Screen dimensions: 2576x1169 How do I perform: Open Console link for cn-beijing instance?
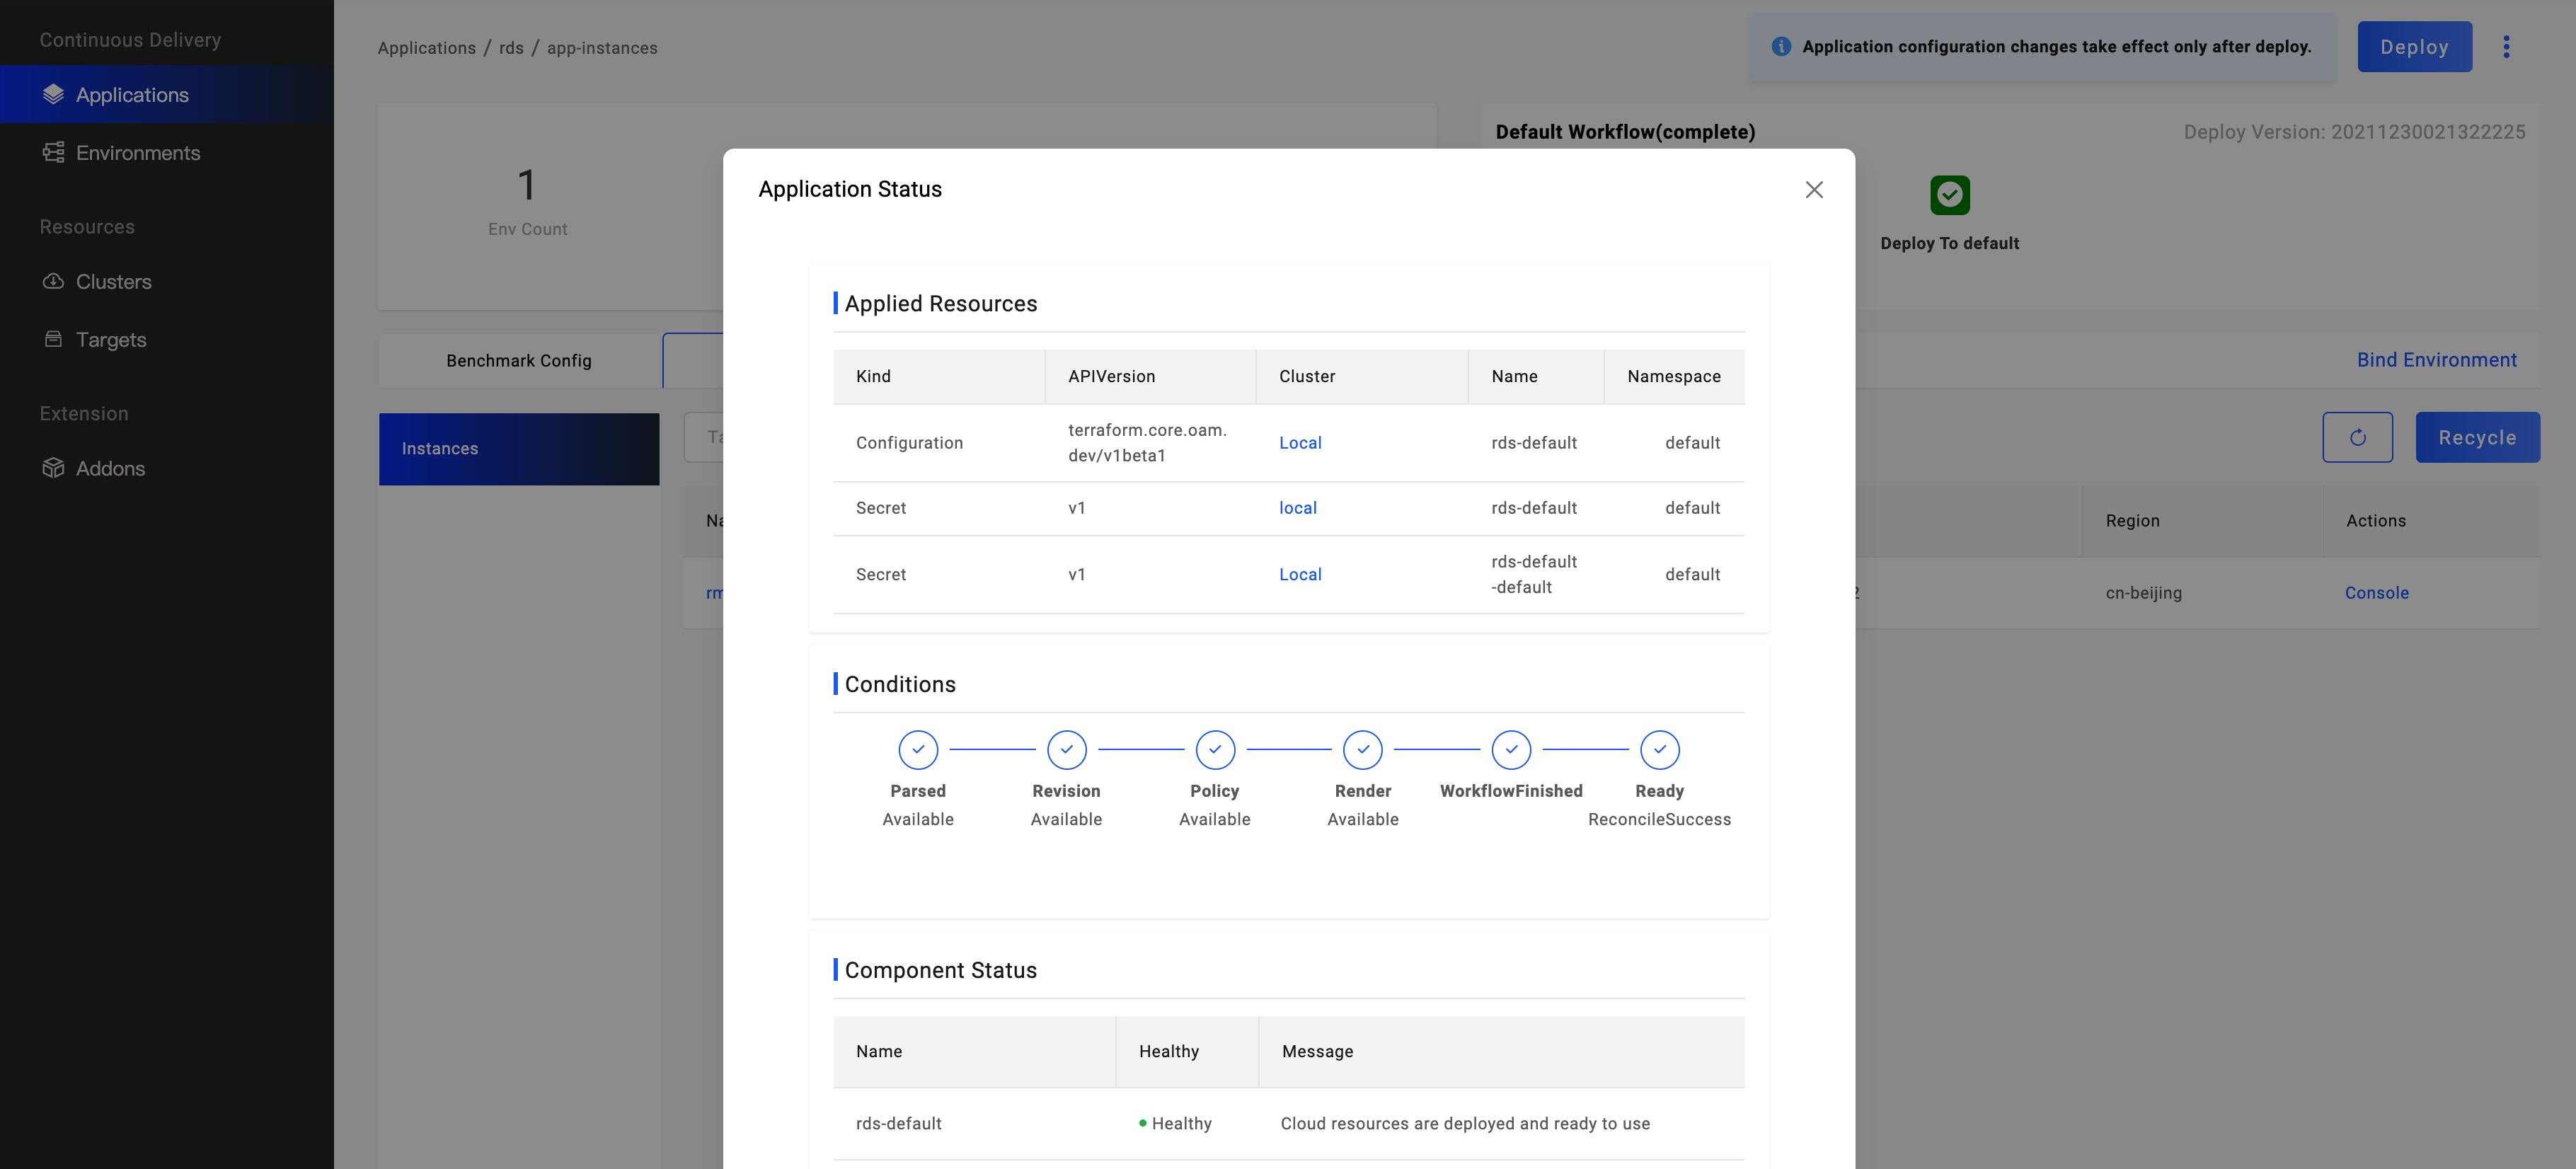[2376, 593]
